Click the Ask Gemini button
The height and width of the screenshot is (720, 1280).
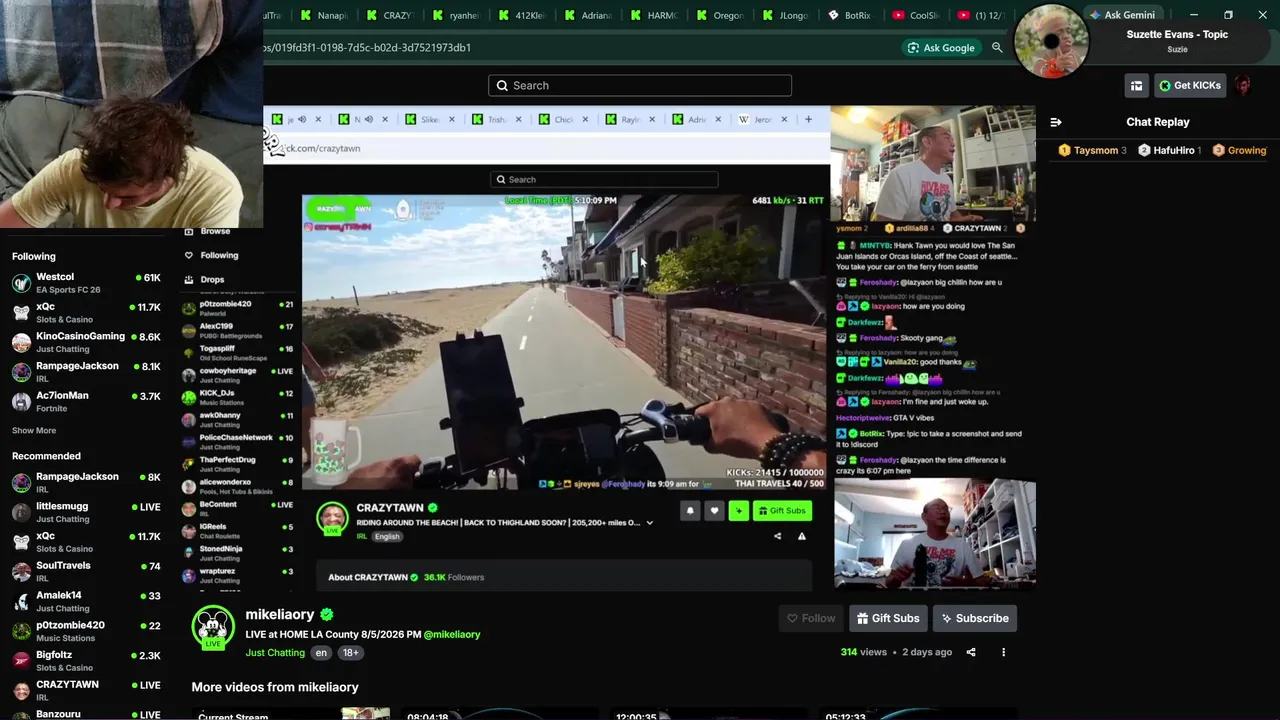point(1122,15)
